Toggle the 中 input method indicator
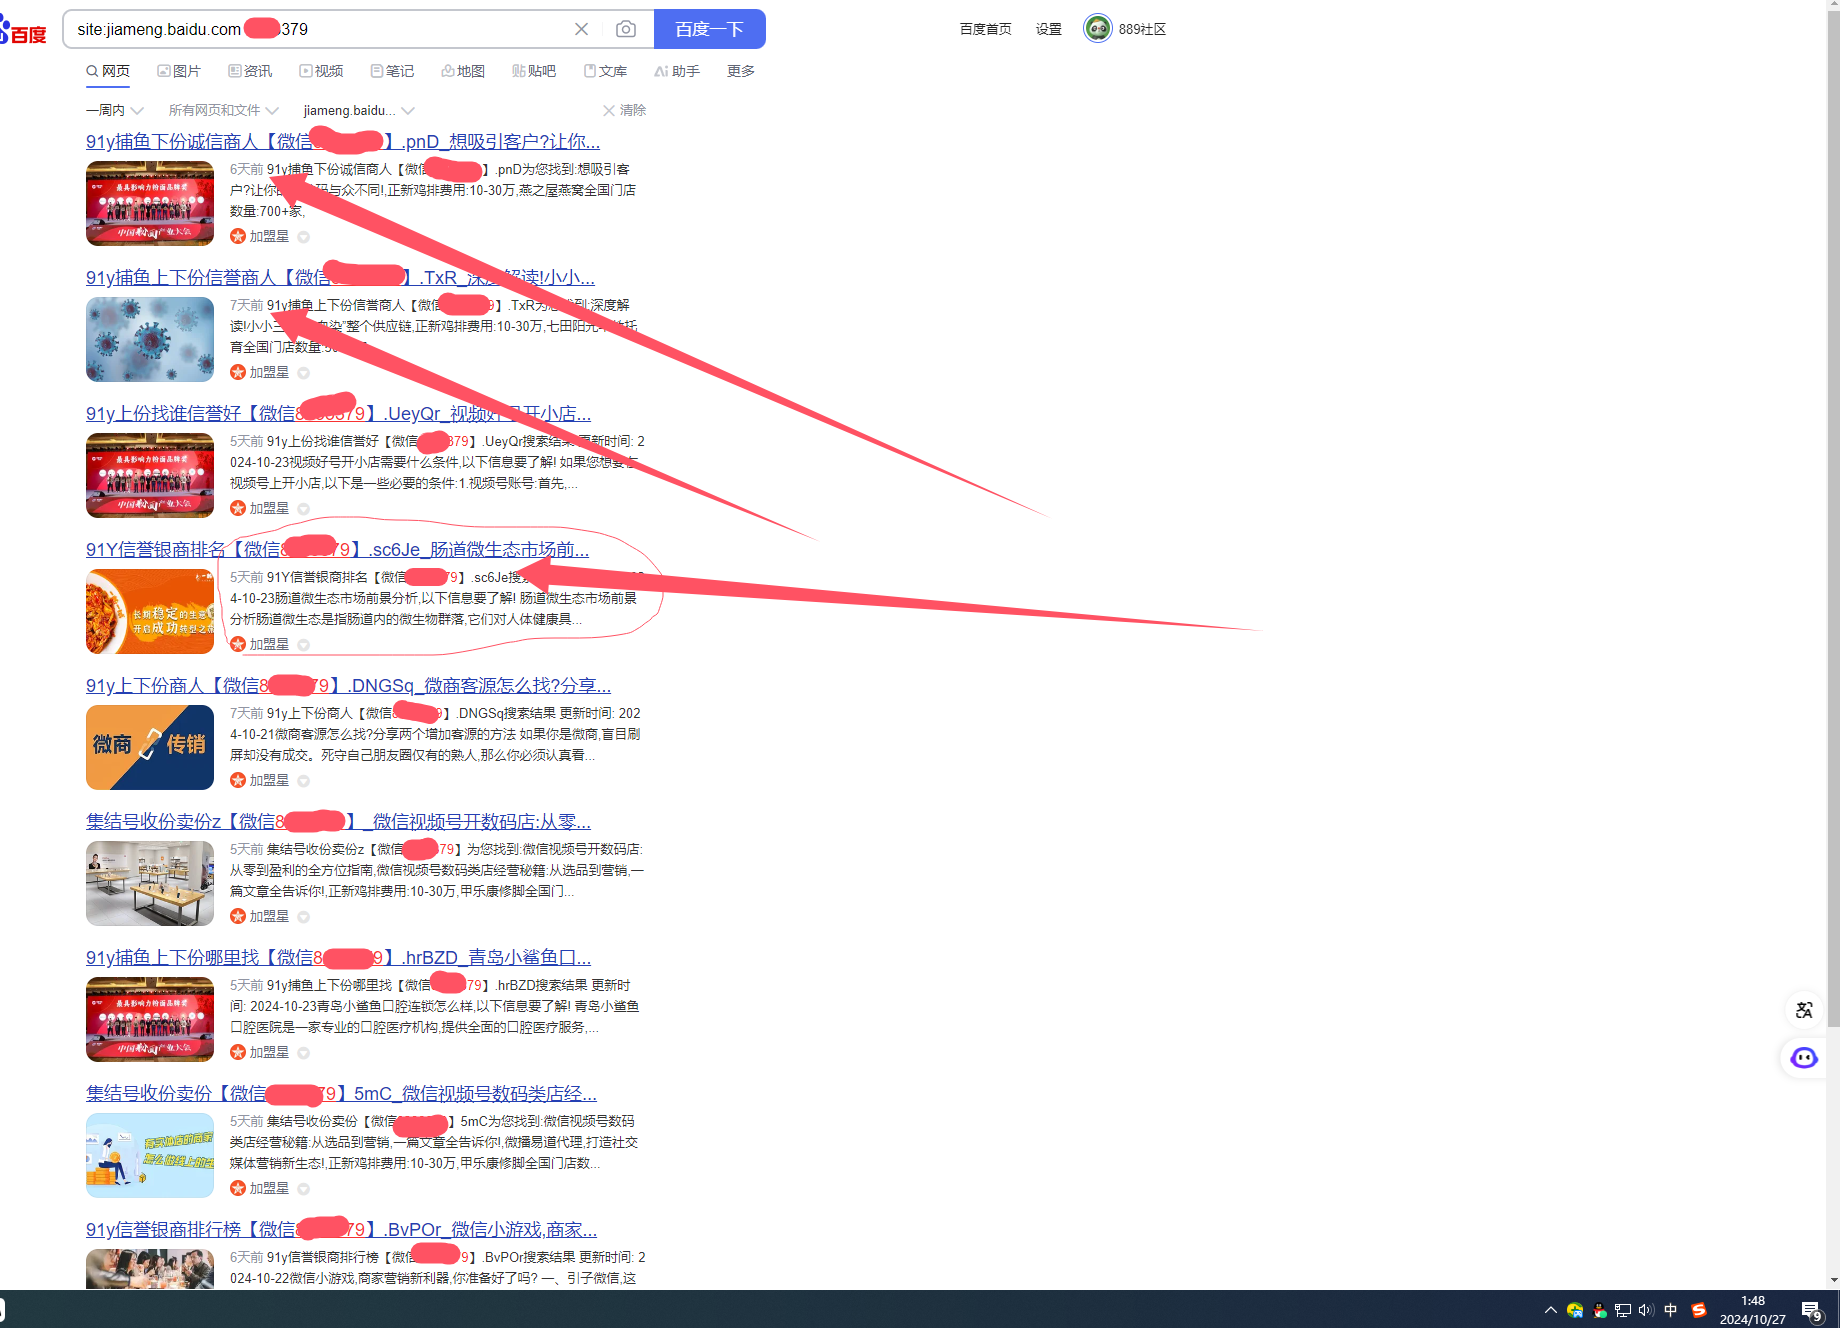 (x=1671, y=1310)
